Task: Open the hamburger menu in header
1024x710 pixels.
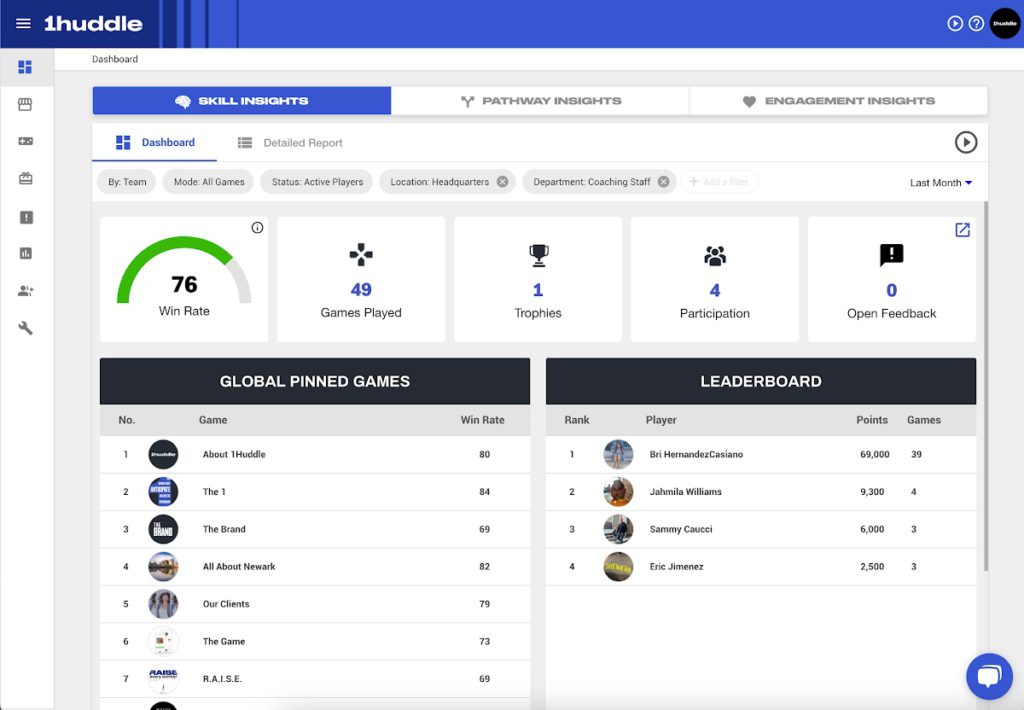Action: coord(23,24)
